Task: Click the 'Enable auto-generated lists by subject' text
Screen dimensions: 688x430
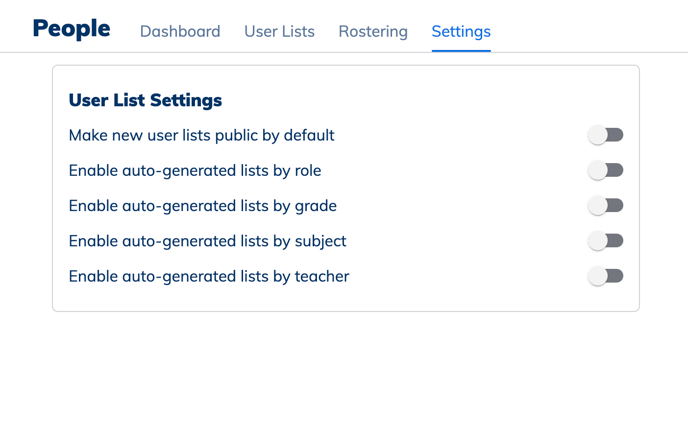Action: pos(207,241)
